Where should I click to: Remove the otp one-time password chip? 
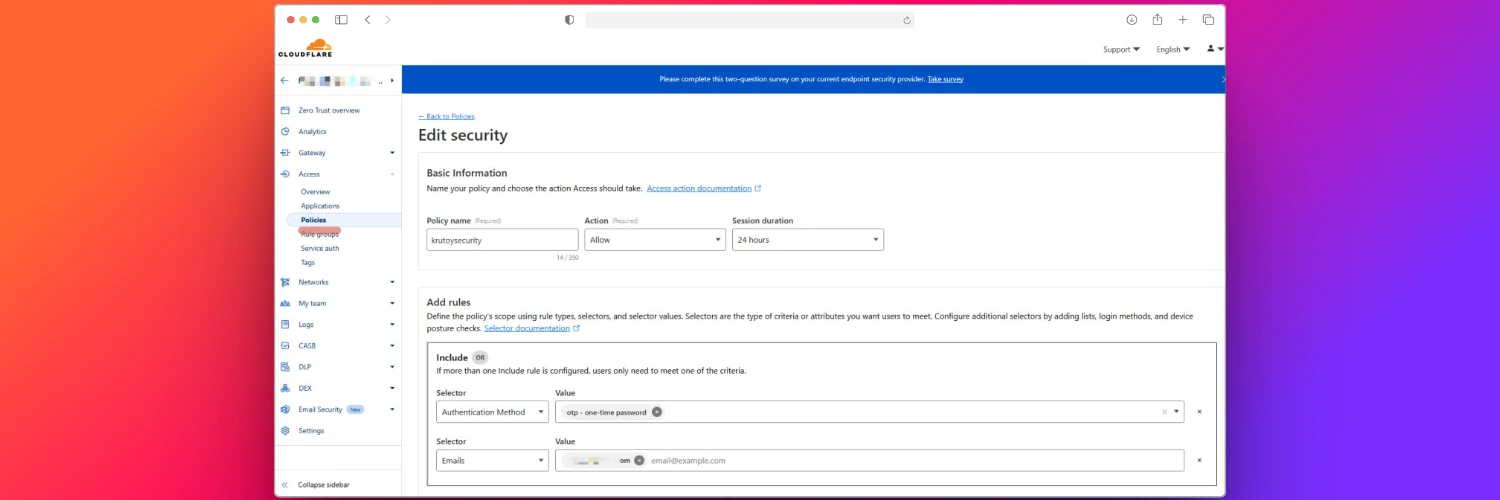(x=657, y=412)
